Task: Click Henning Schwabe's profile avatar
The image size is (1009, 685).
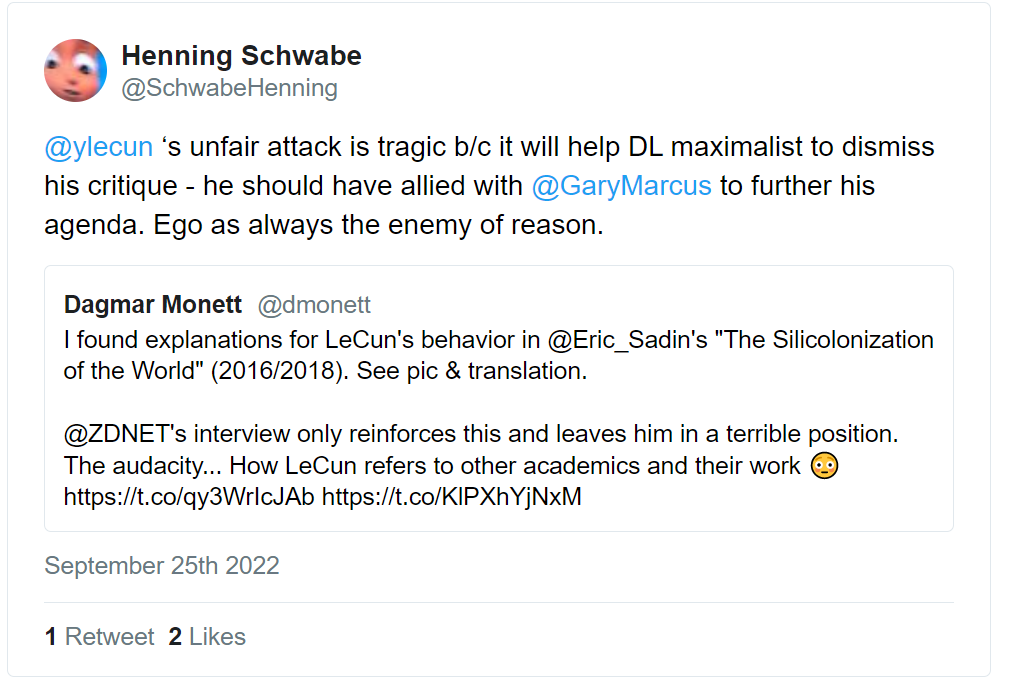Action: pos(75,70)
